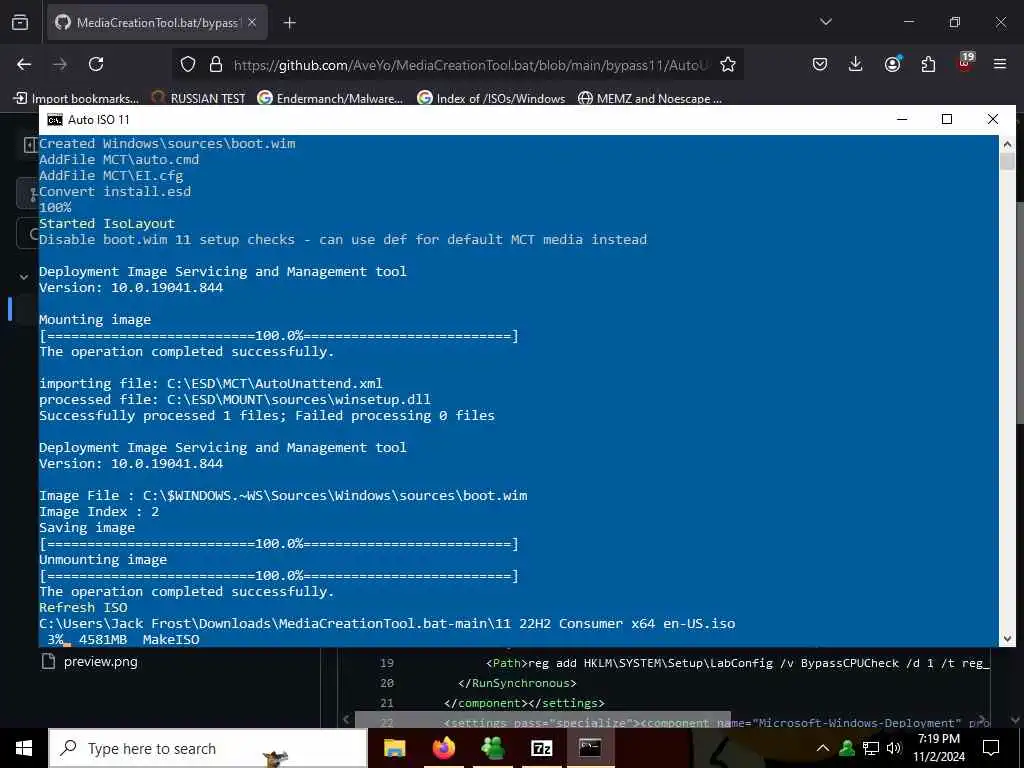
Task: Open the MEMZ and Noescape bookmark
Action: tap(650, 99)
